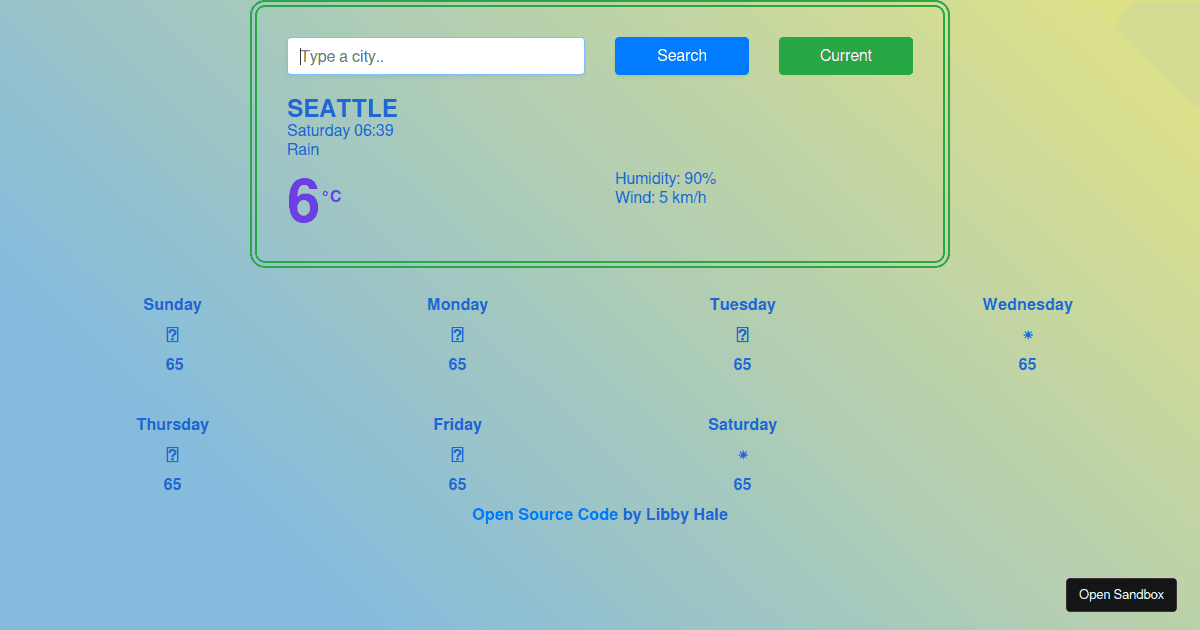1200x630 pixels.
Task: Click the Wind 5 km/h reading
Action: click(x=661, y=197)
